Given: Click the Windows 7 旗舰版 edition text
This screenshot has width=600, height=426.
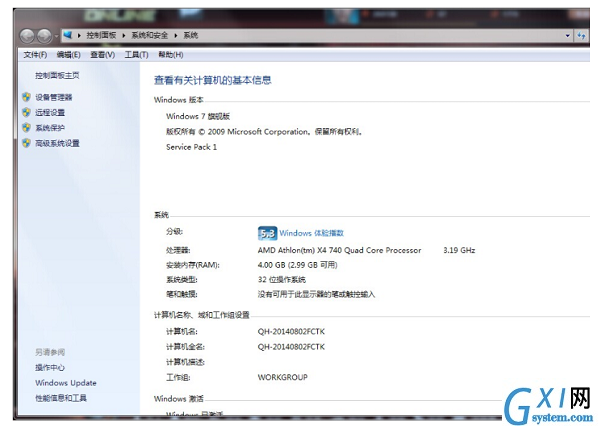Looking at the screenshot, I should 198,116.
